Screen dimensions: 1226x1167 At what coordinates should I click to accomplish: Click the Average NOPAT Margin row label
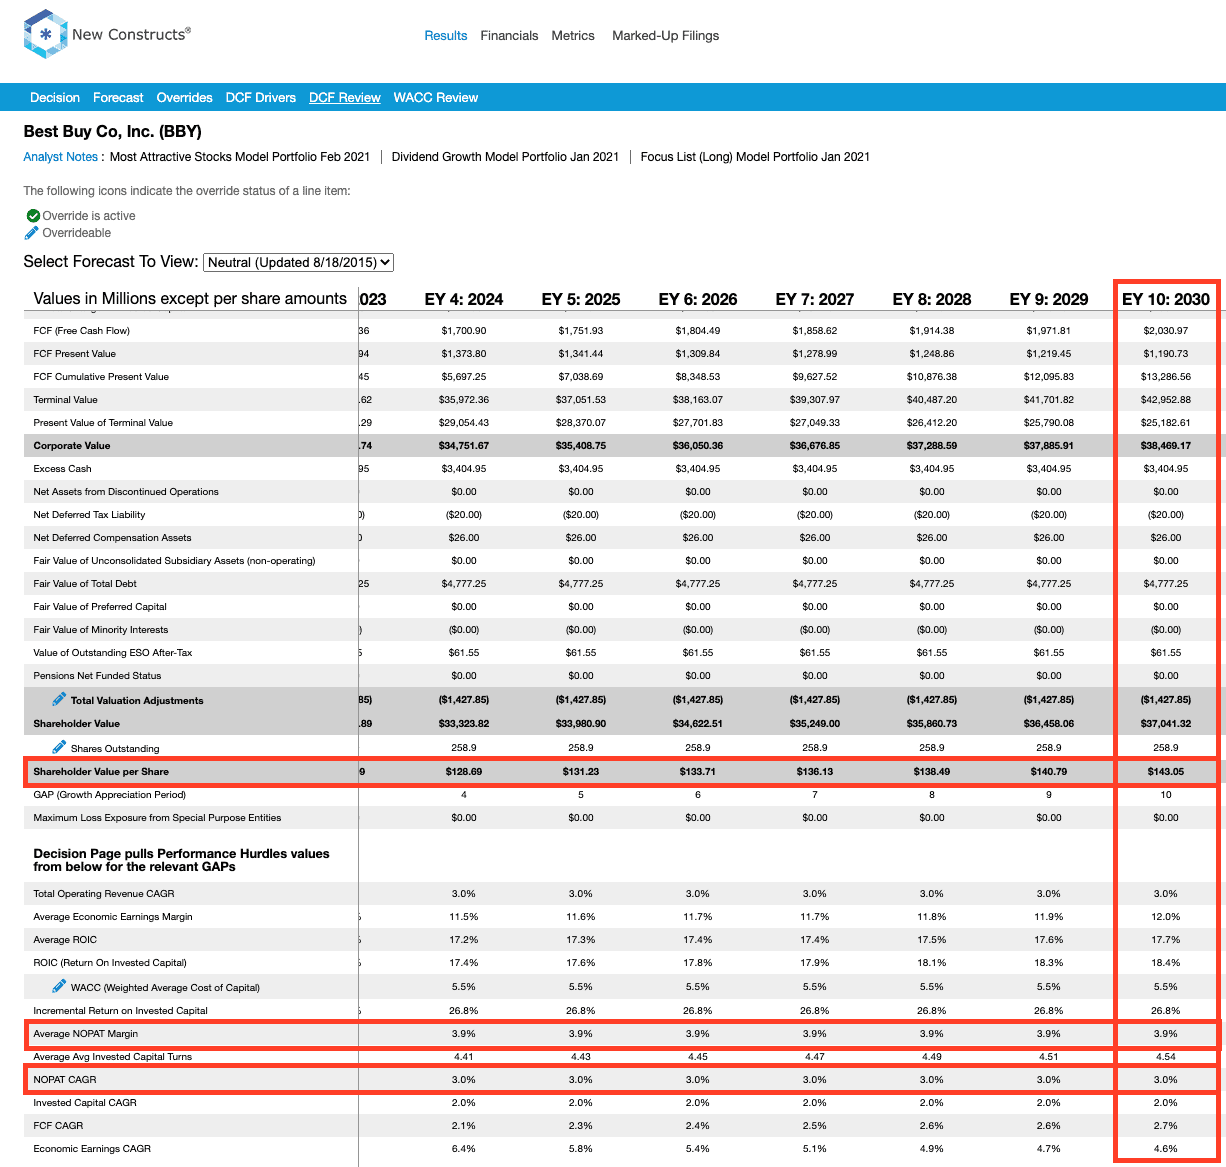coord(86,1034)
